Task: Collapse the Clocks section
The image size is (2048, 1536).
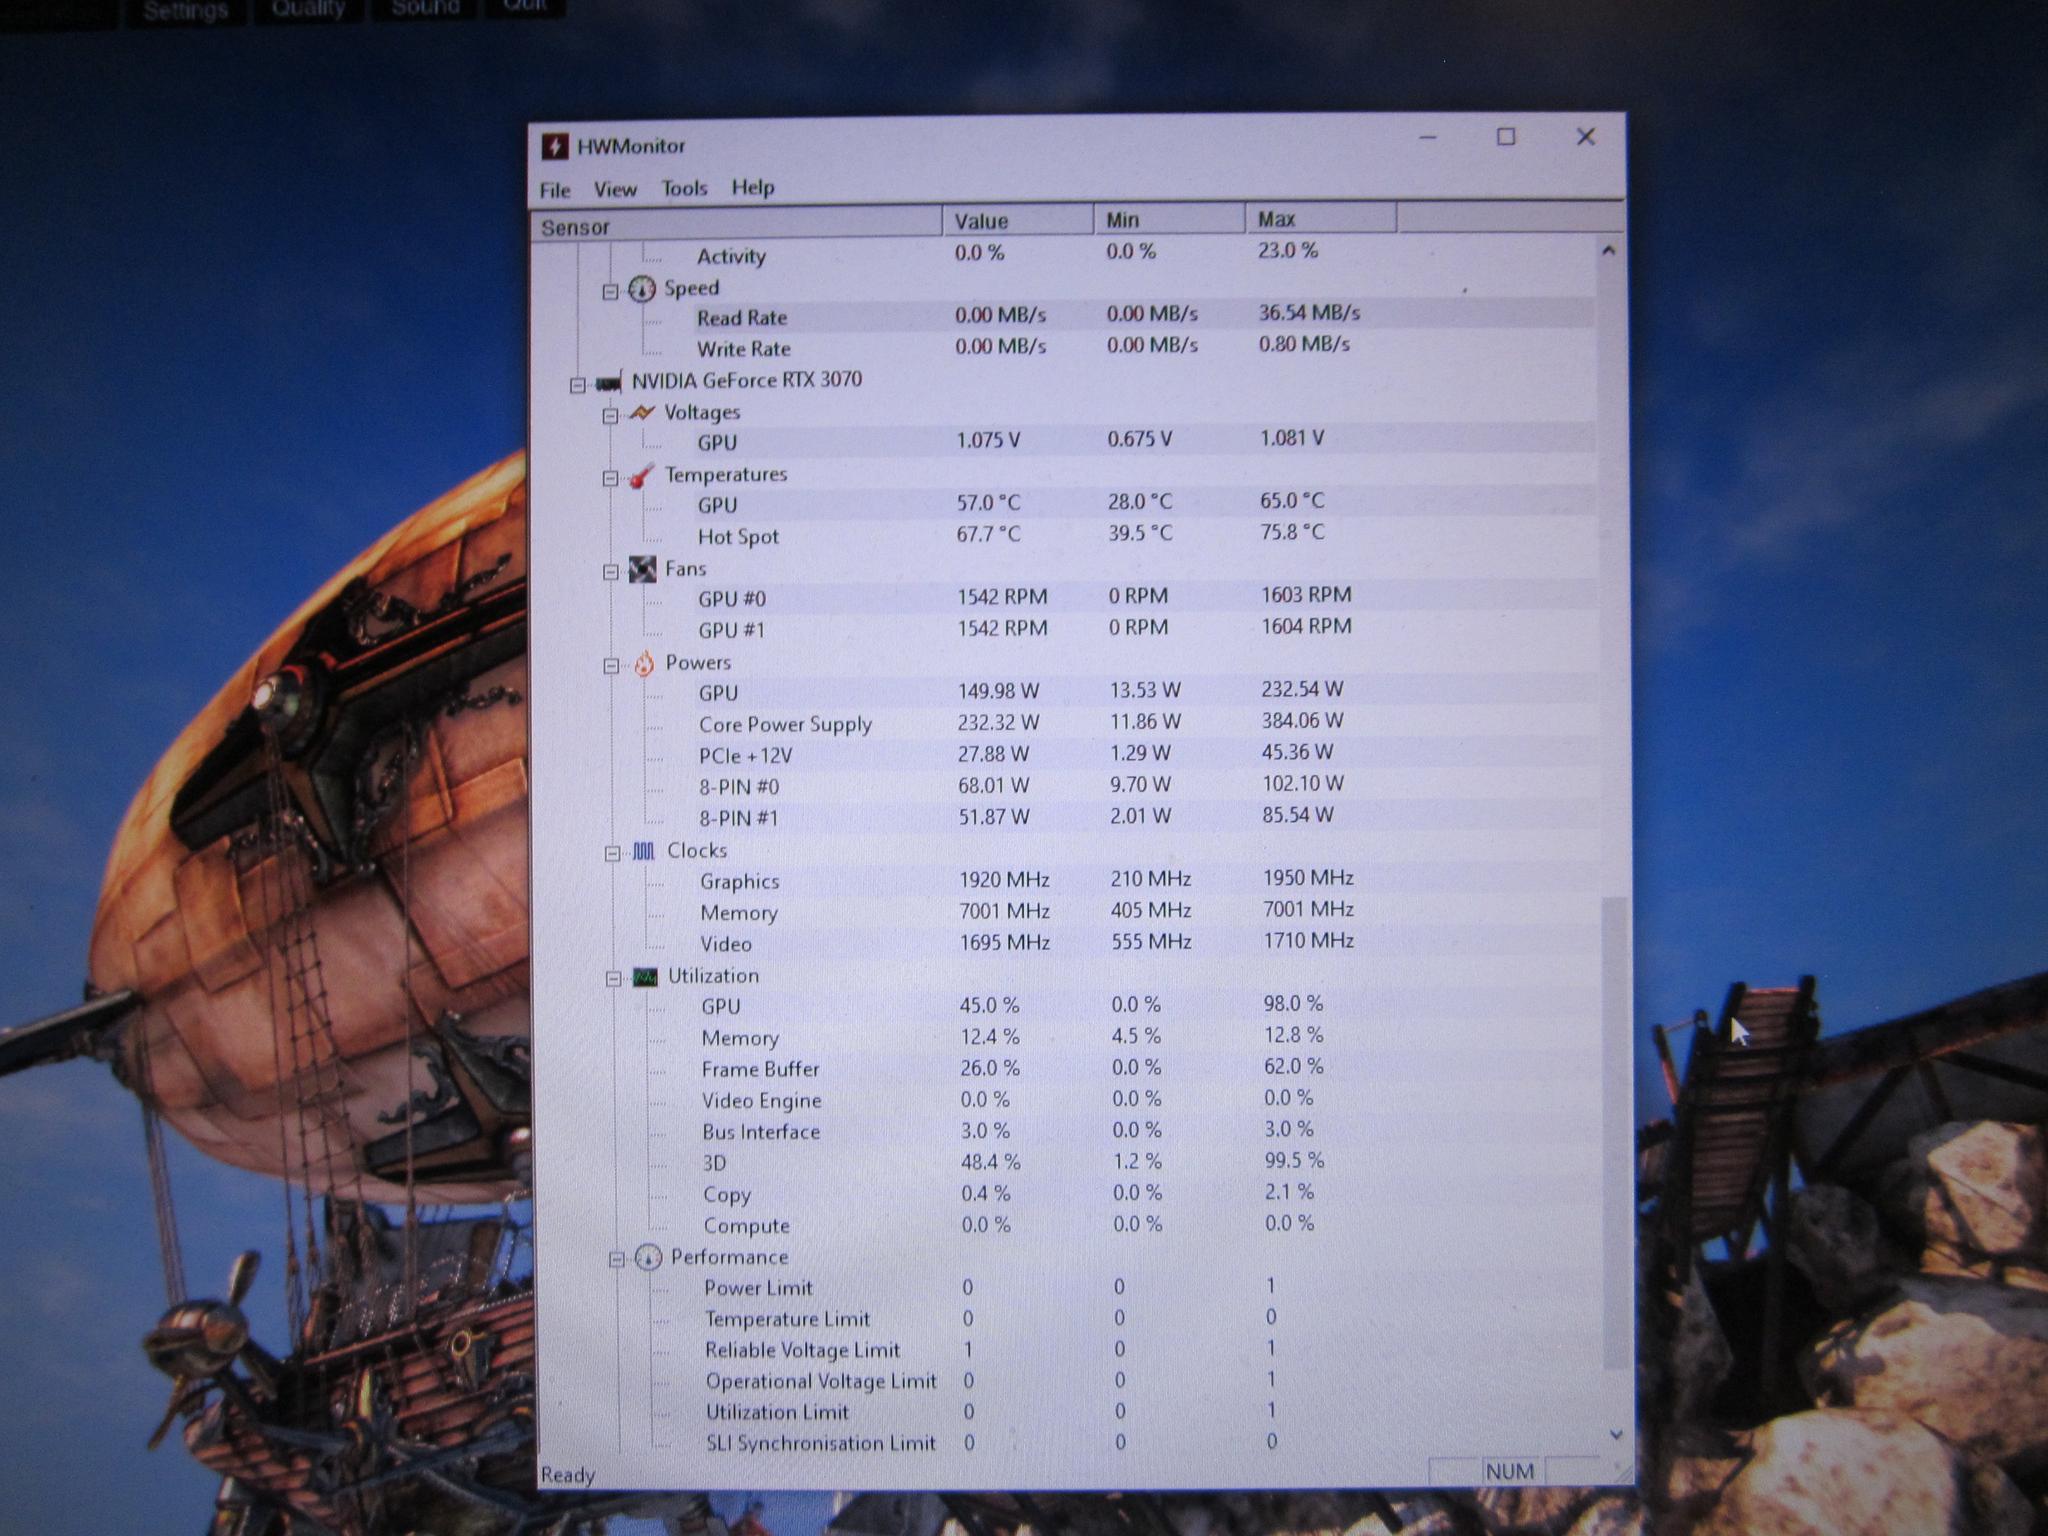Action: tap(612, 854)
